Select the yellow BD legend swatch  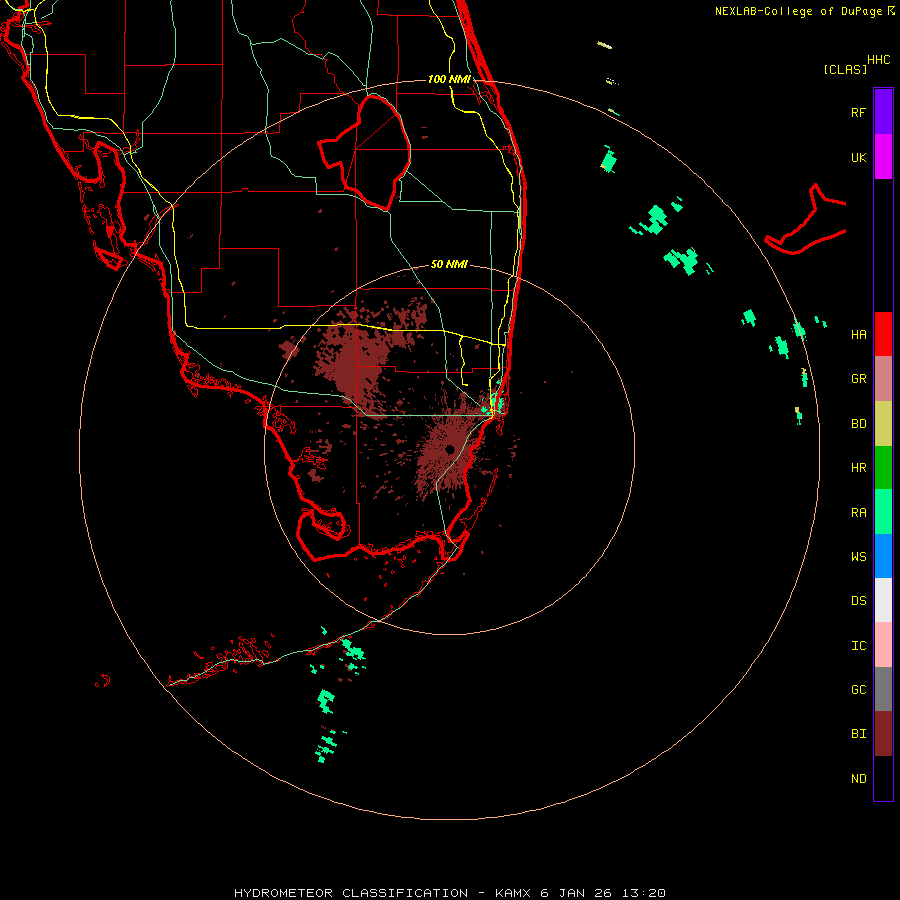(883, 423)
